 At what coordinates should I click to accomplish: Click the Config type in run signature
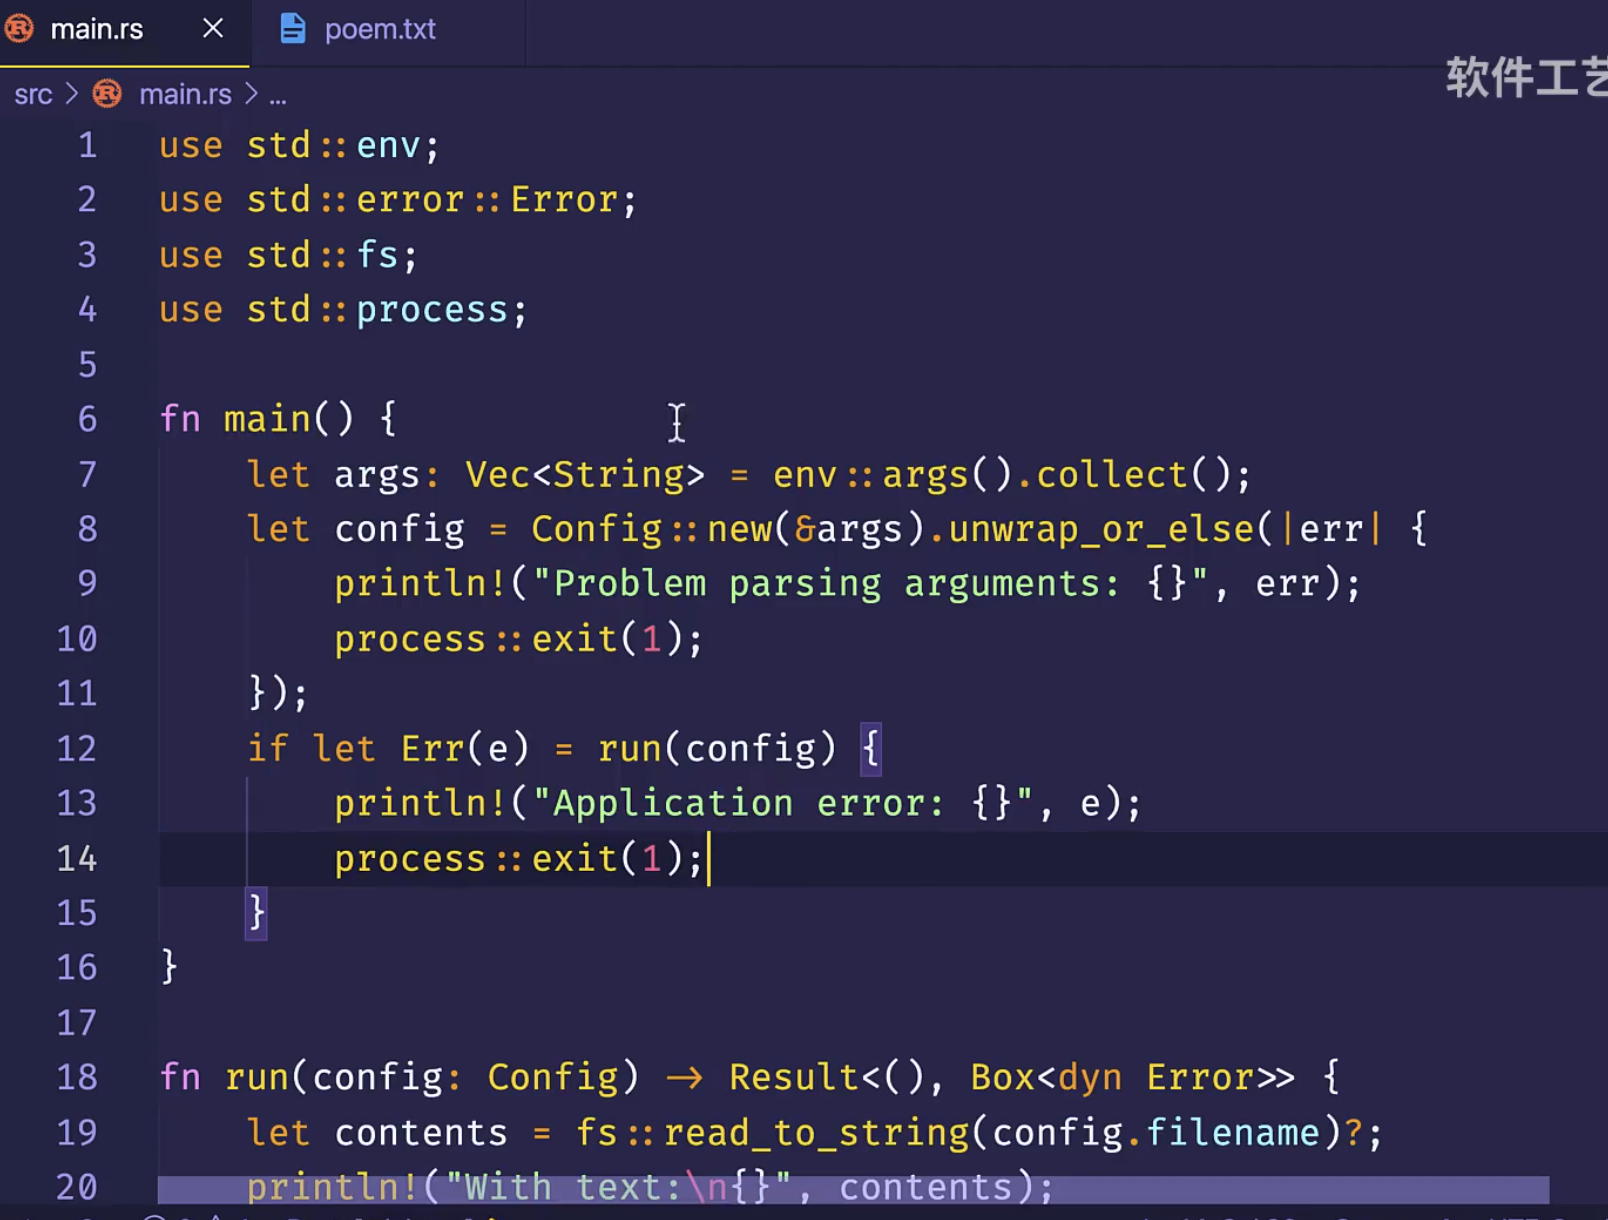point(552,1077)
